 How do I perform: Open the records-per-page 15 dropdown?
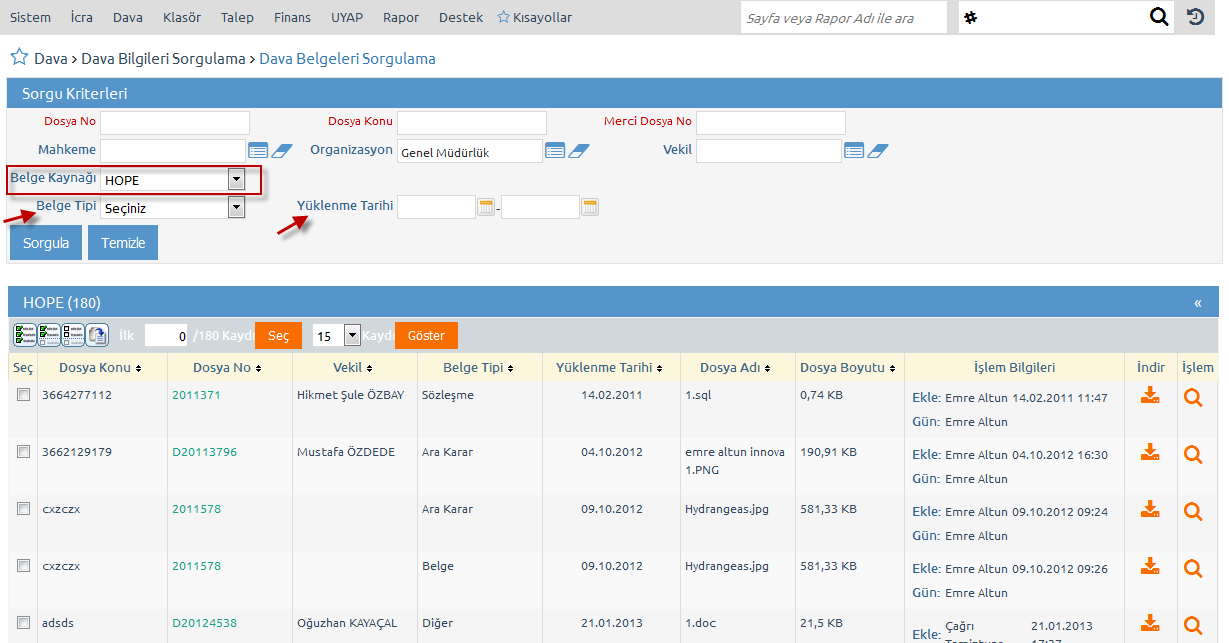tap(337, 336)
